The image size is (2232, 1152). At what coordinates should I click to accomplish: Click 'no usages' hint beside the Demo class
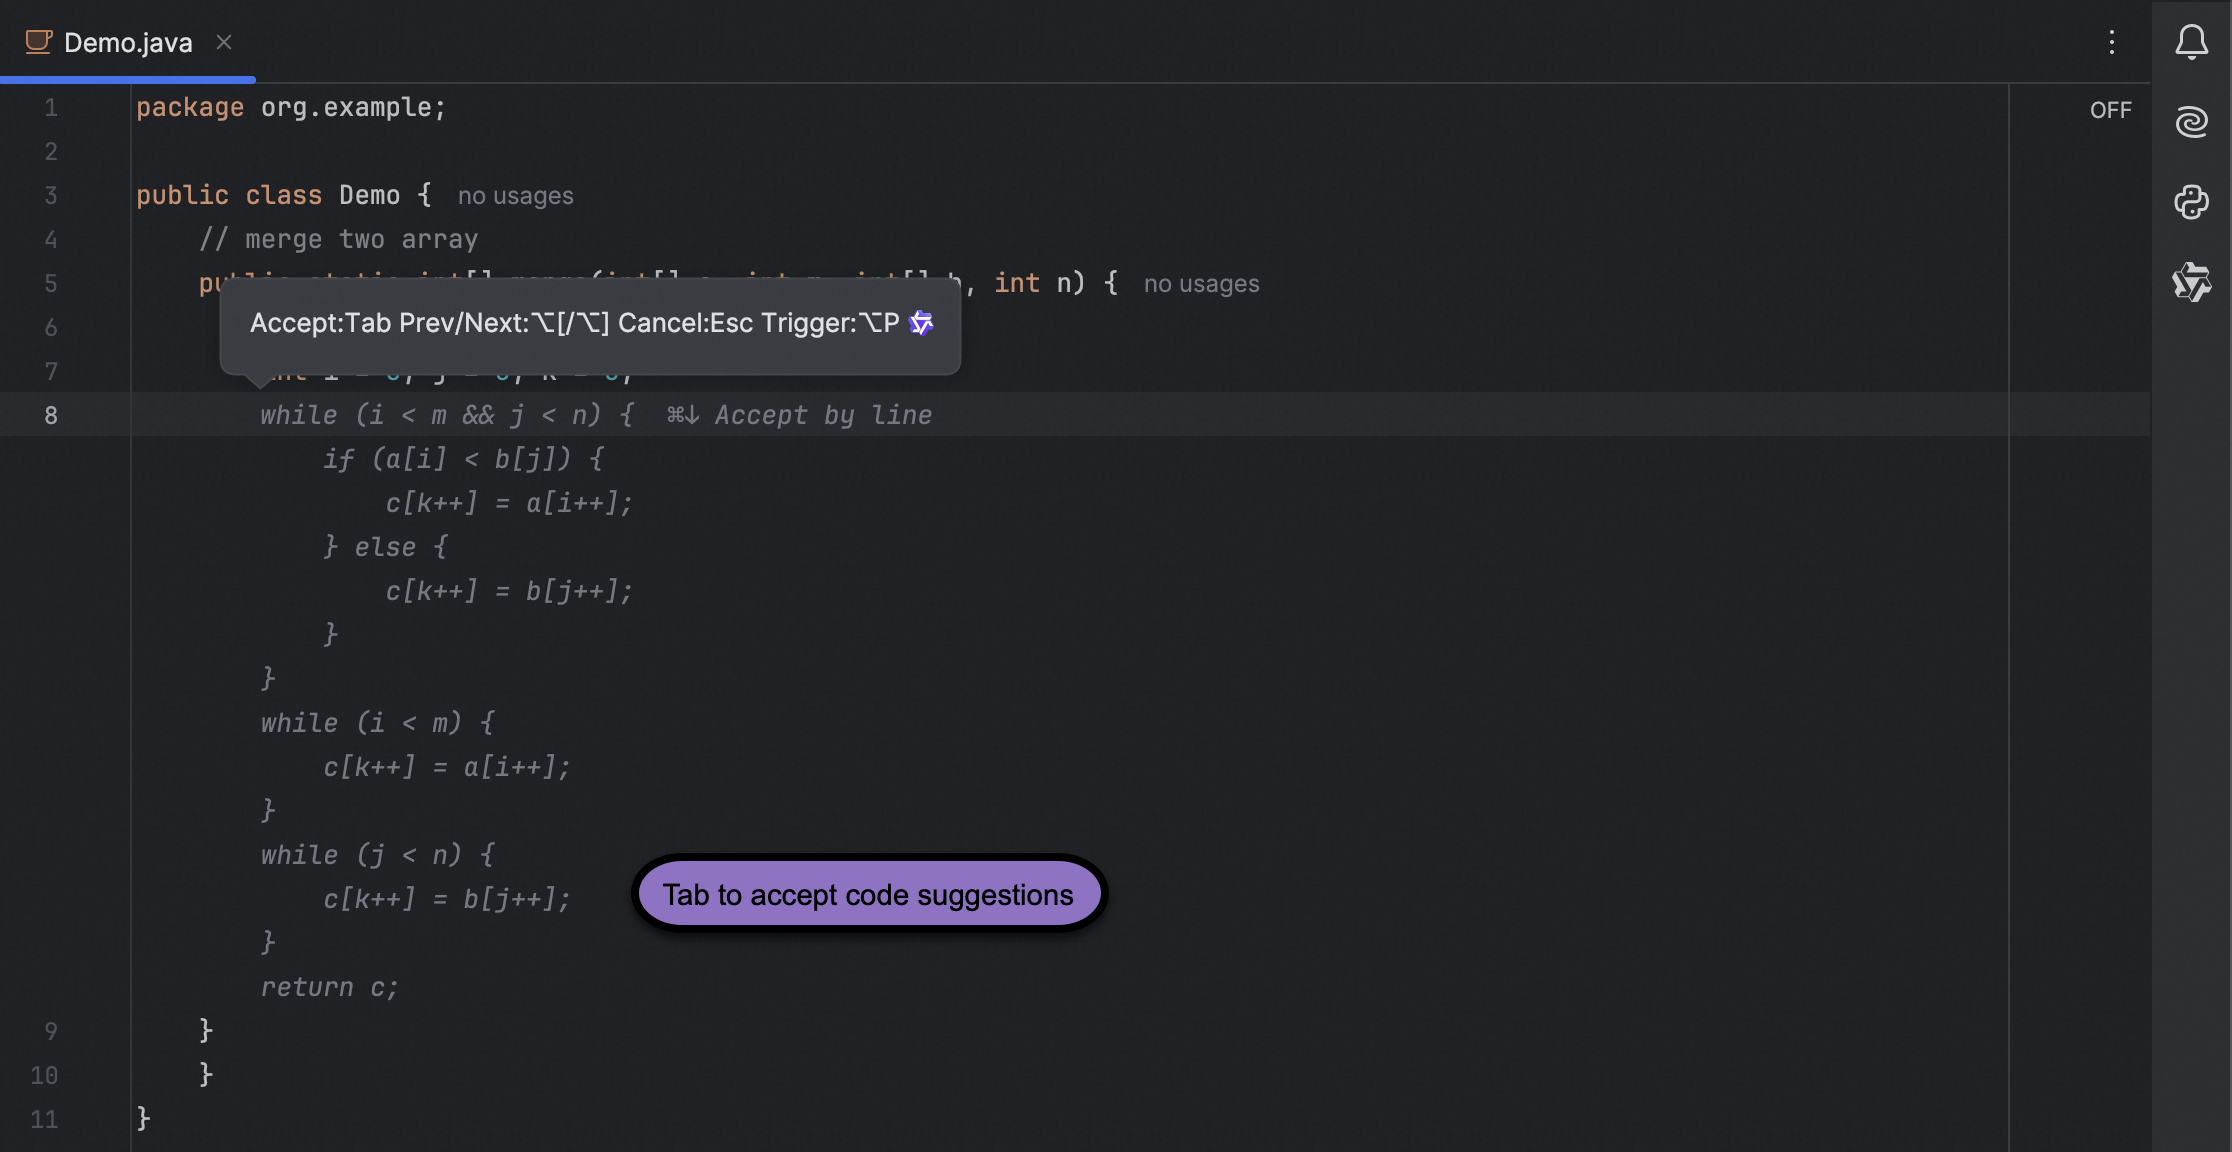(x=515, y=196)
